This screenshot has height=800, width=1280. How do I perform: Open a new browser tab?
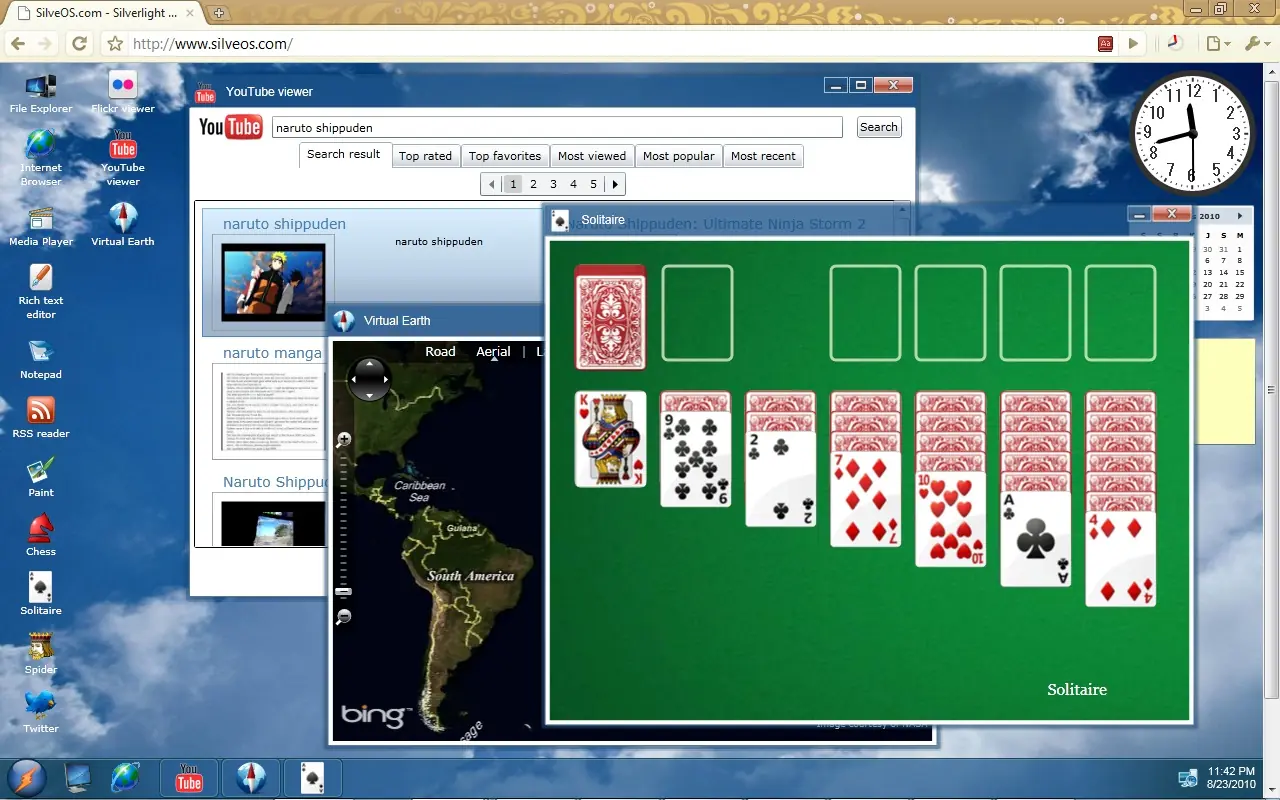(219, 13)
